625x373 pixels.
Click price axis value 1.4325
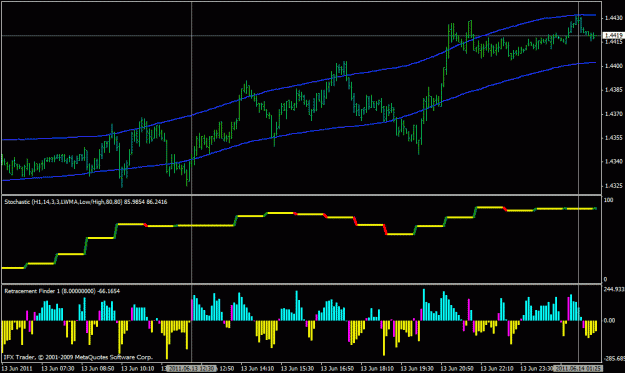pyautogui.click(x=613, y=186)
